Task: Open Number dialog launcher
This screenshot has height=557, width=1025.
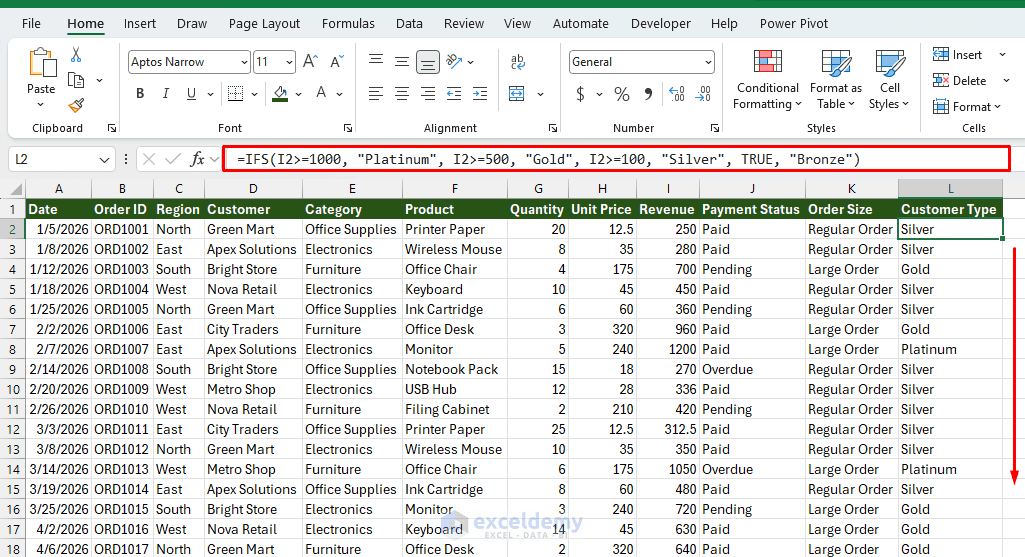Action: (714, 128)
